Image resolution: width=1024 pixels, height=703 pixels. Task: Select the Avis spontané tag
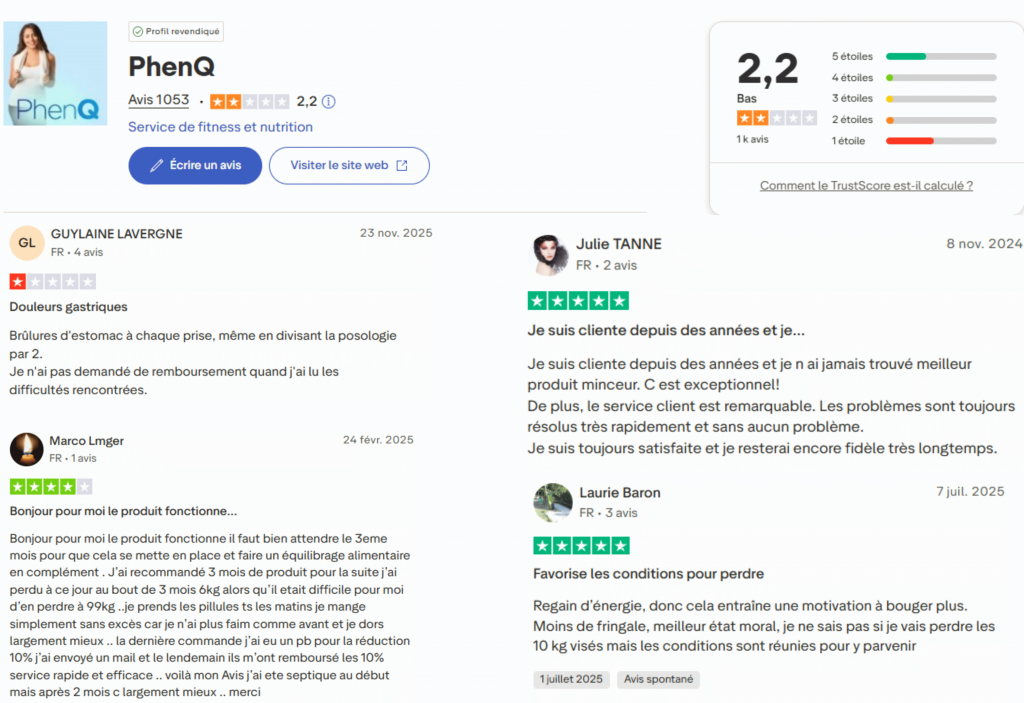(658, 679)
